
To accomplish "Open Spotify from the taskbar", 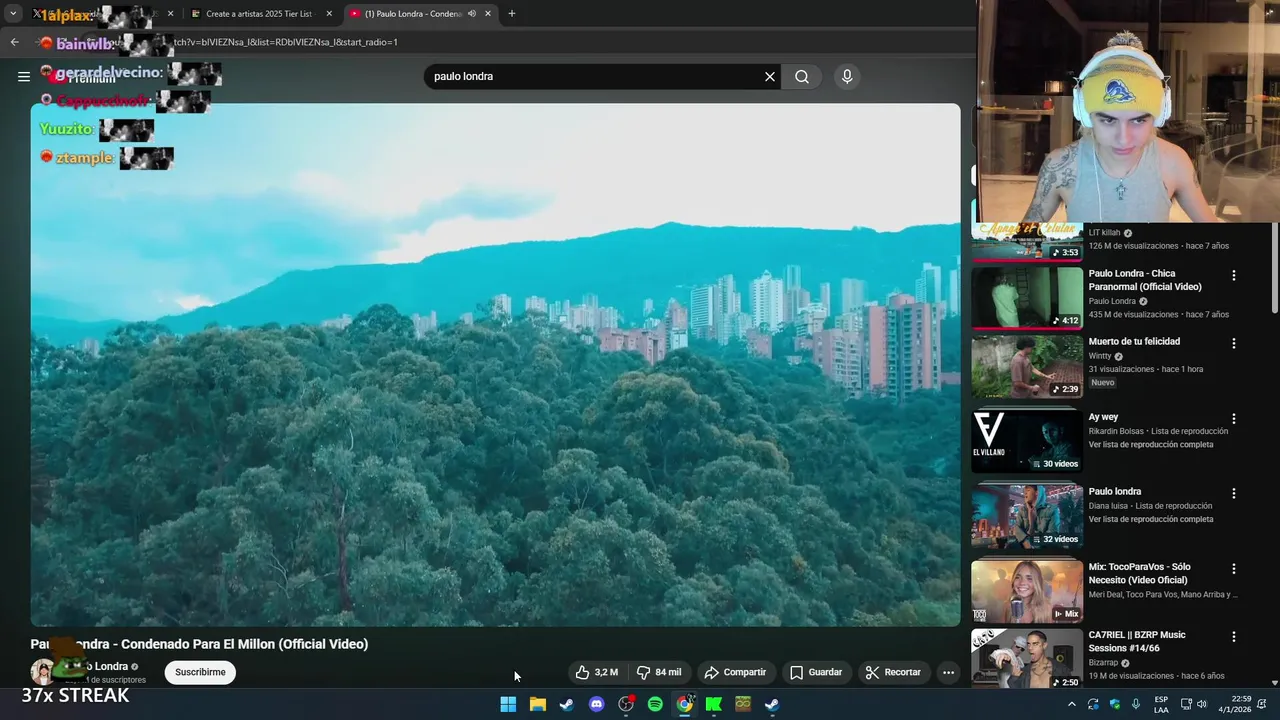I will (655, 704).
